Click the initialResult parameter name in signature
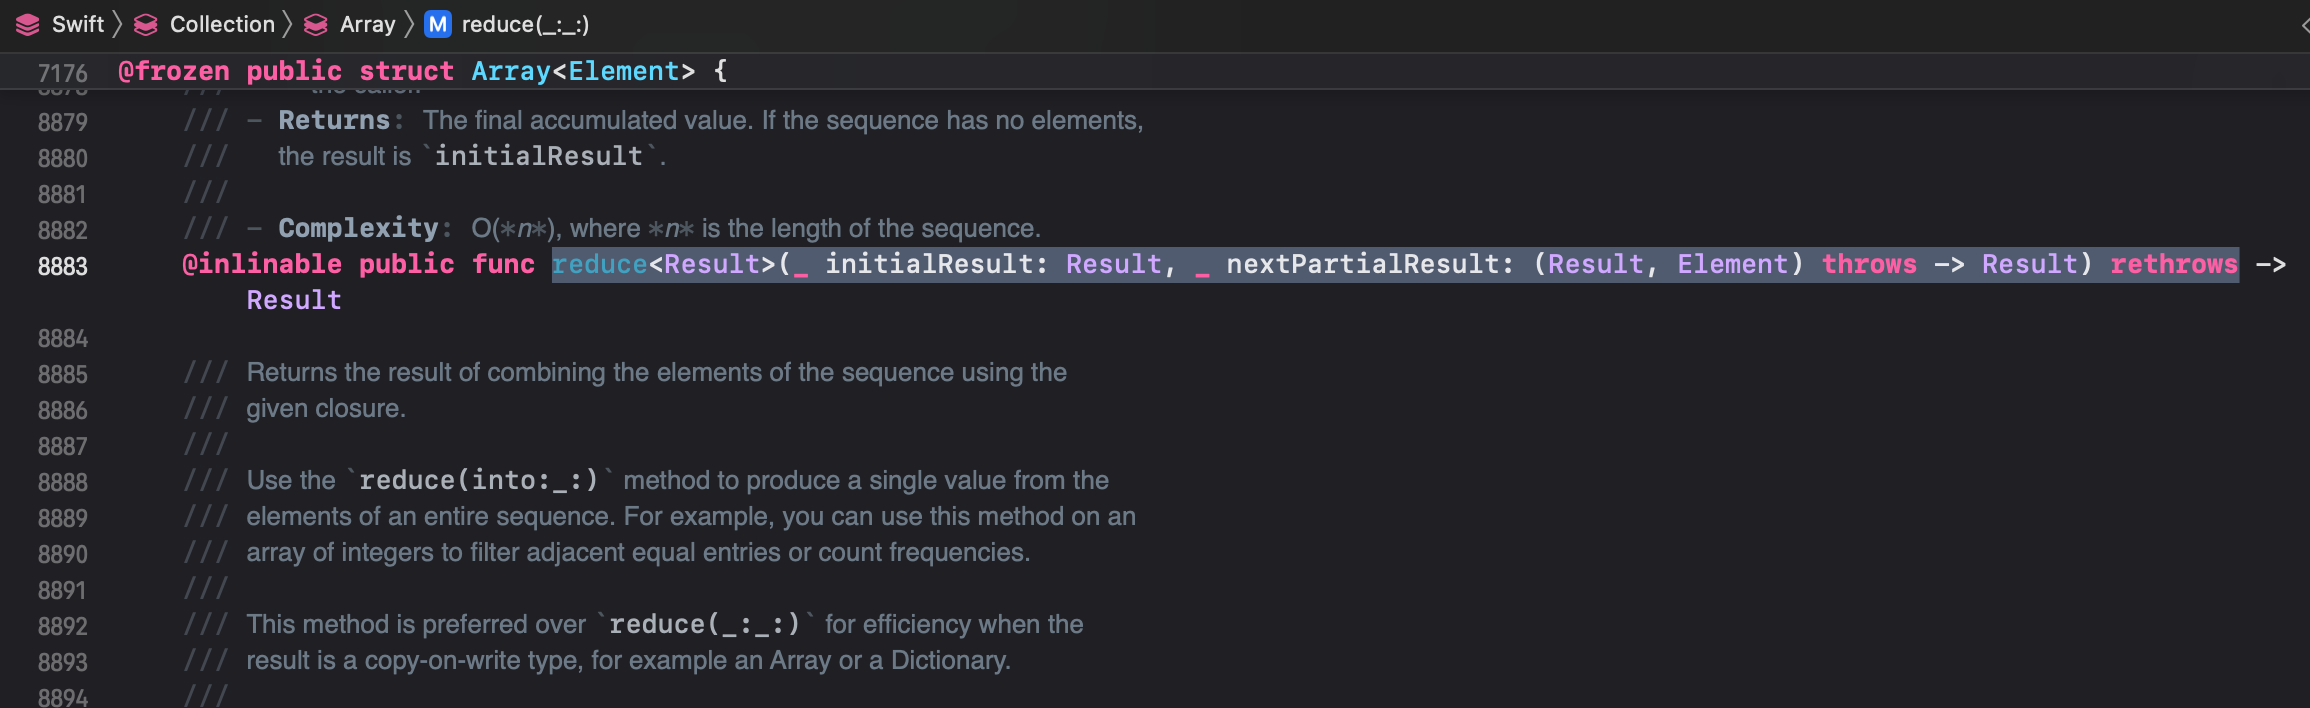The height and width of the screenshot is (708, 2310). [929, 265]
